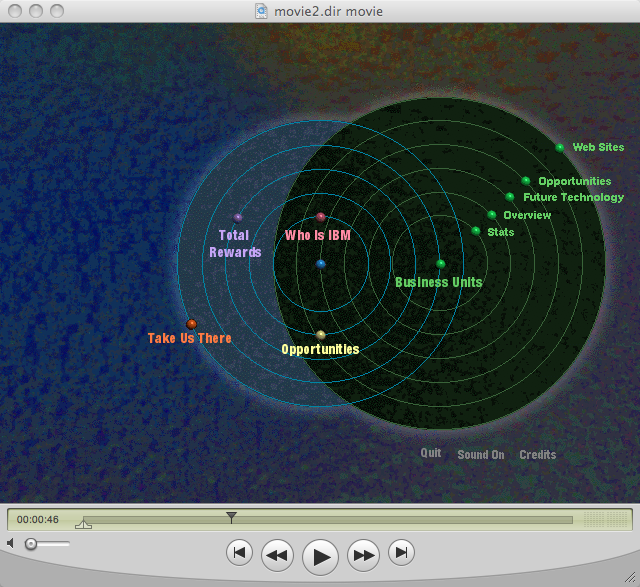Open the yellow Opportunities label
The height and width of the screenshot is (587, 640).
point(320,349)
